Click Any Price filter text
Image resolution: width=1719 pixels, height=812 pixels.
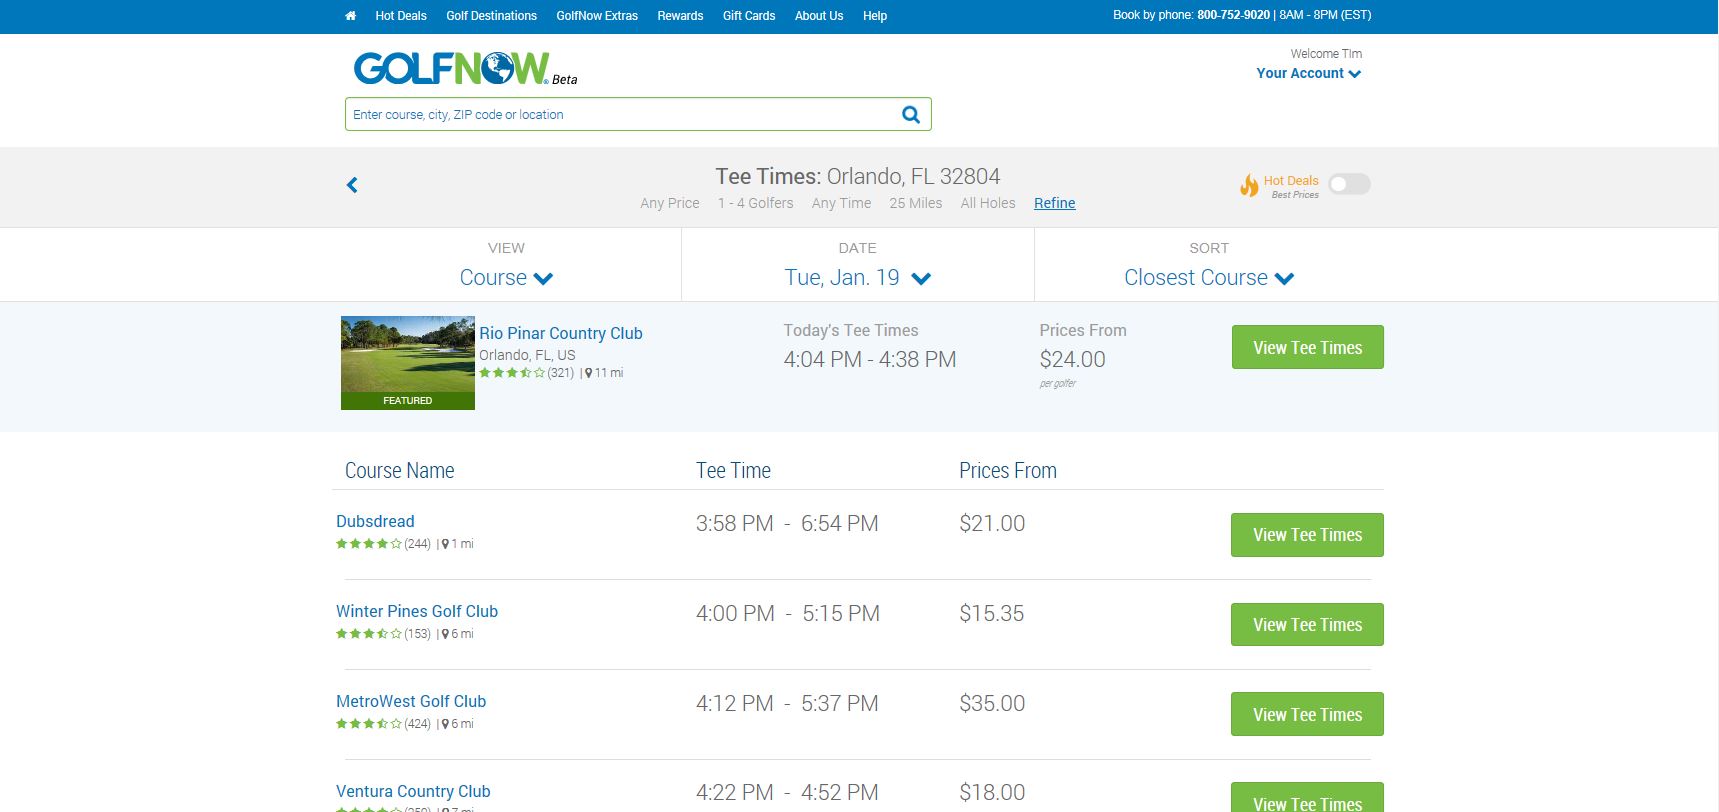point(670,203)
